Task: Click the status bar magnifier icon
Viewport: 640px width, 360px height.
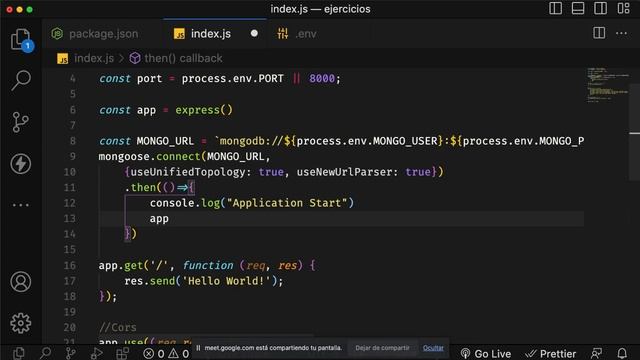Action: click(45, 353)
